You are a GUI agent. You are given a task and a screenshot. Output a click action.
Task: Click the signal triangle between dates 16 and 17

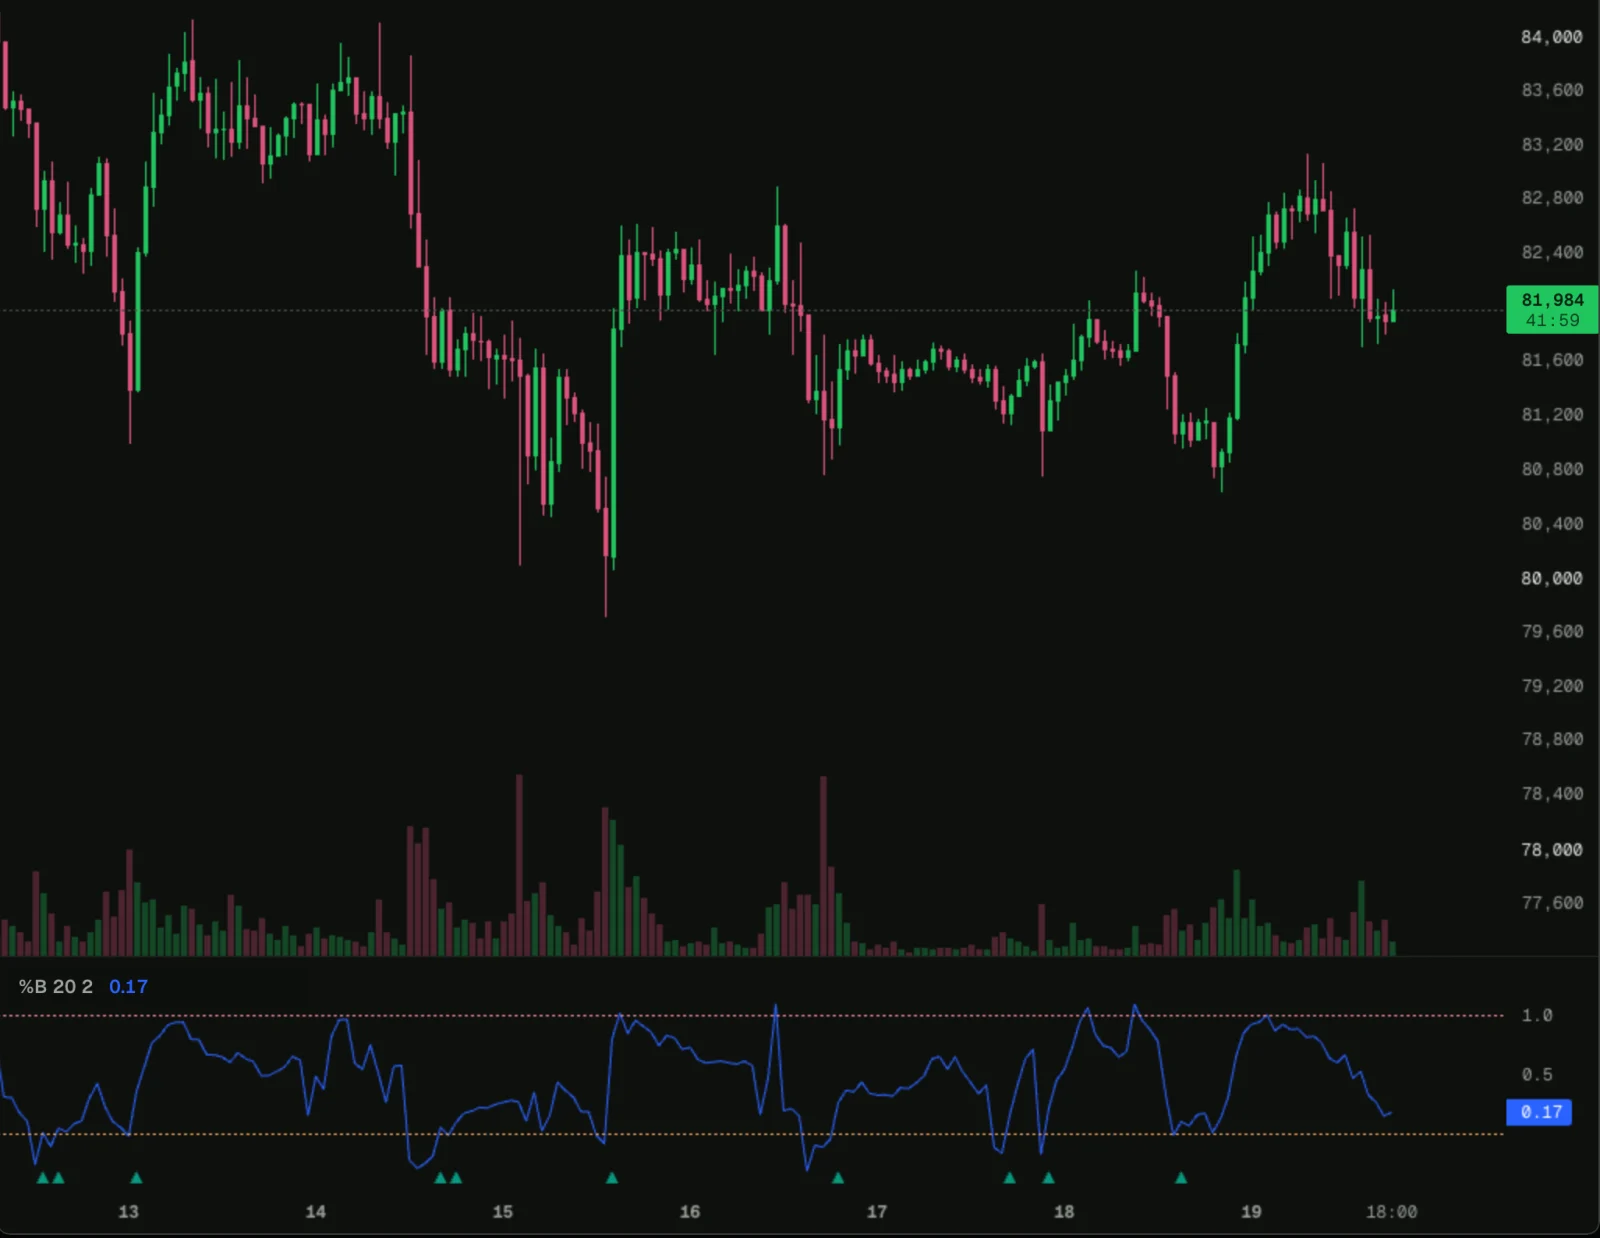coord(838,1178)
